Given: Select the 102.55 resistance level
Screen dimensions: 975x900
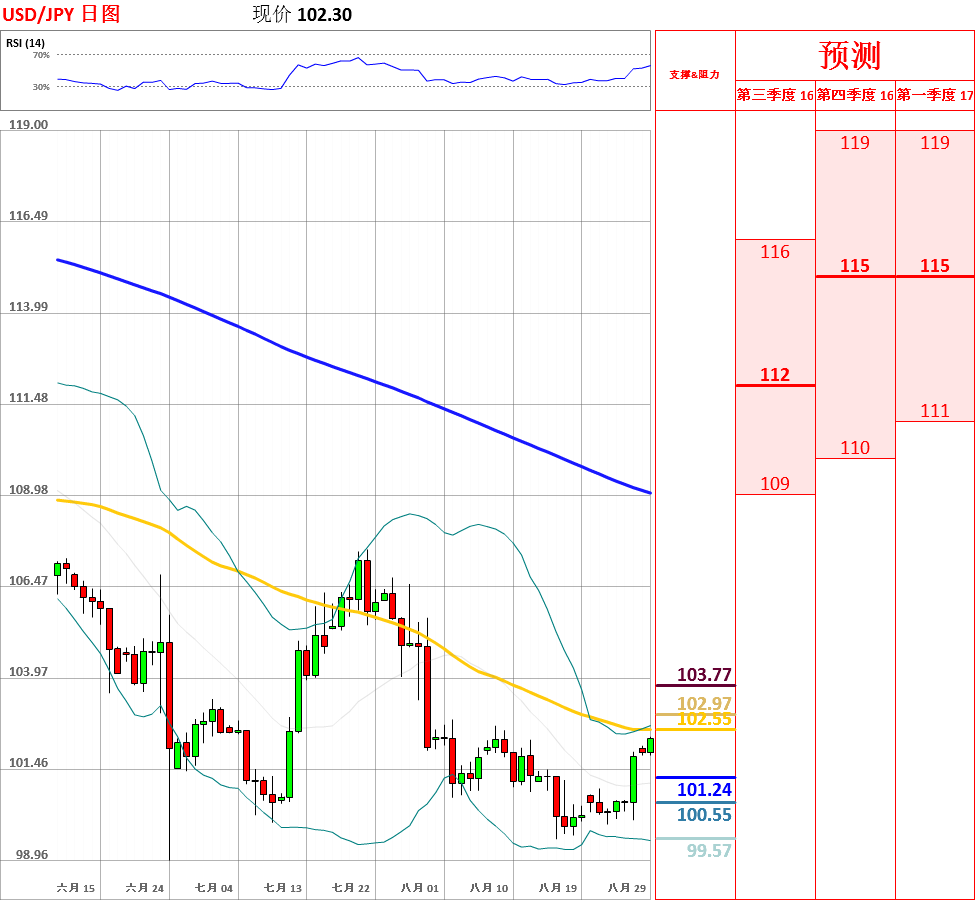Looking at the screenshot, I should point(704,720).
